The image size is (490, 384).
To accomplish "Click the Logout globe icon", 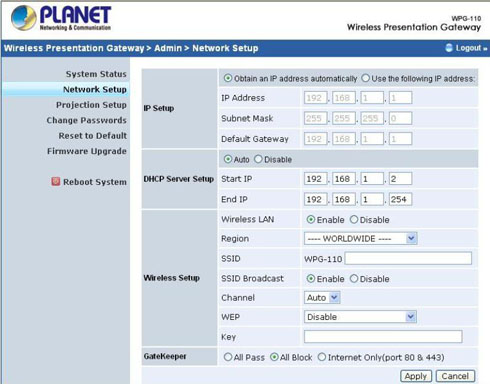I will click(449, 48).
